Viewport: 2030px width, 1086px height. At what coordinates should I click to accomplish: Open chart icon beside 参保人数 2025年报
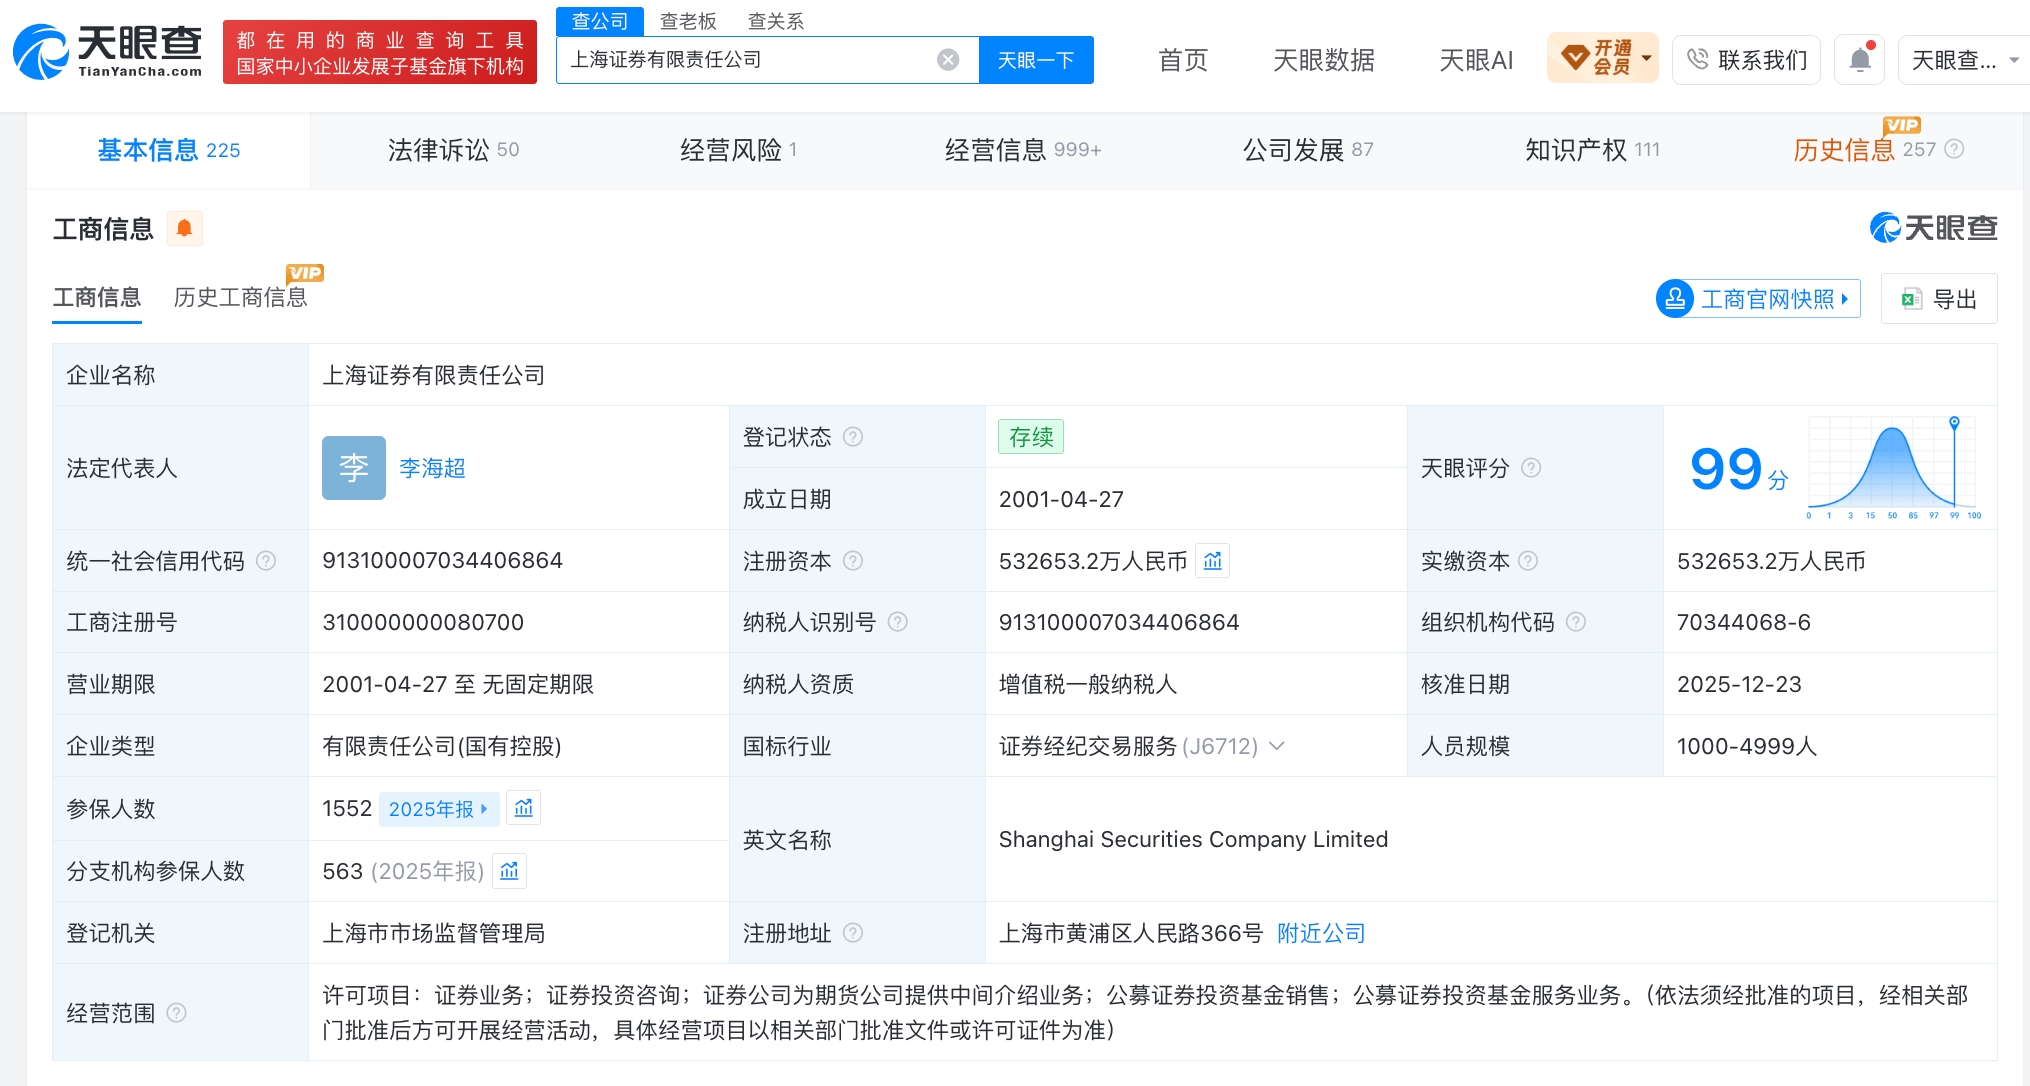pos(524,808)
